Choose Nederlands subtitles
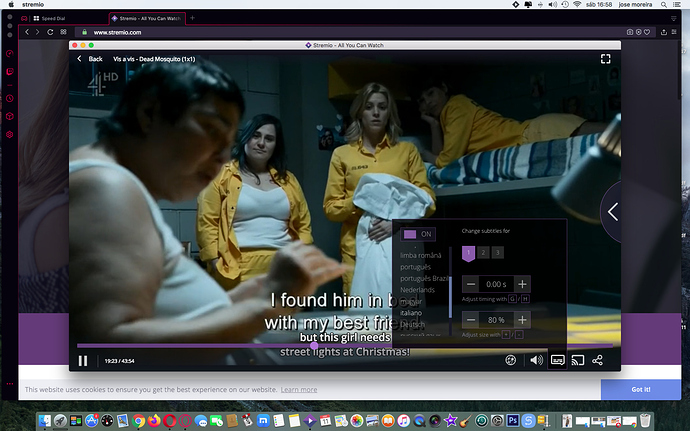 (x=418, y=290)
